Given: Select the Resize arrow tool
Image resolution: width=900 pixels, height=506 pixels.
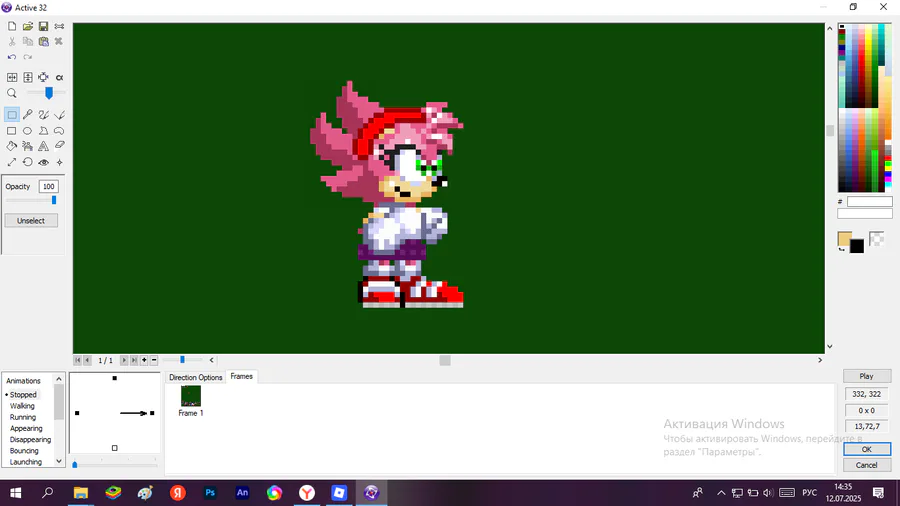Looking at the screenshot, I should pyautogui.click(x=11, y=162).
